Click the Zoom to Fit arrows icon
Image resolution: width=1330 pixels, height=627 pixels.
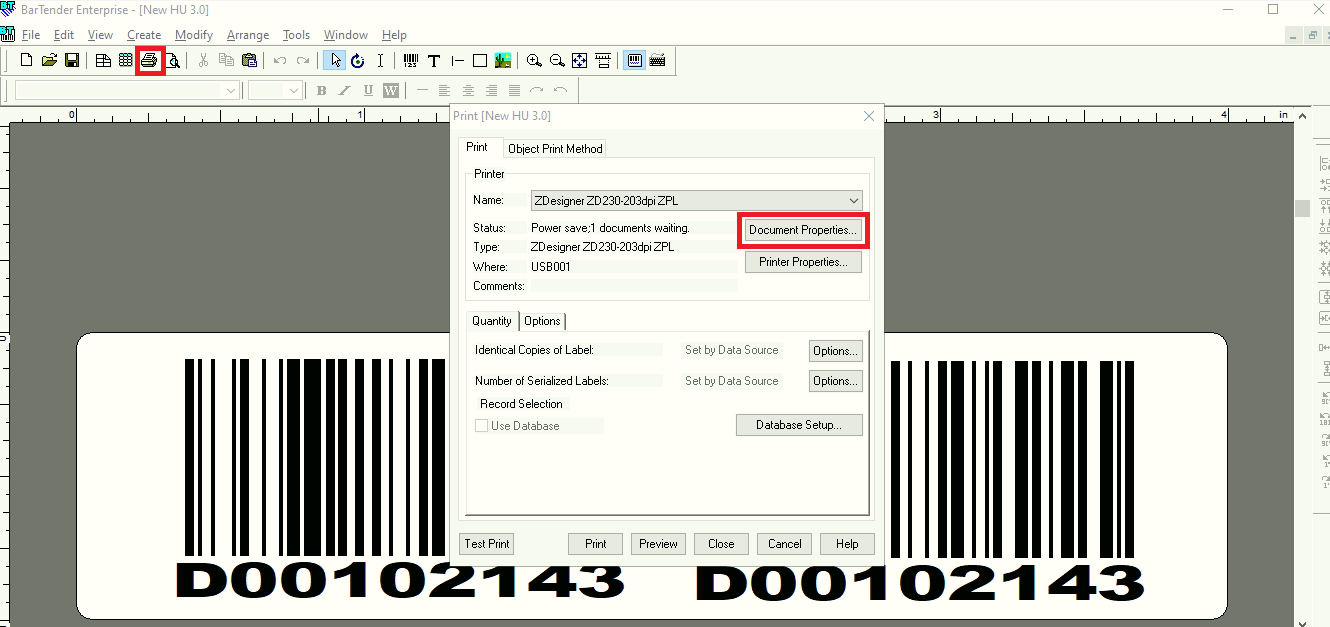click(580, 61)
